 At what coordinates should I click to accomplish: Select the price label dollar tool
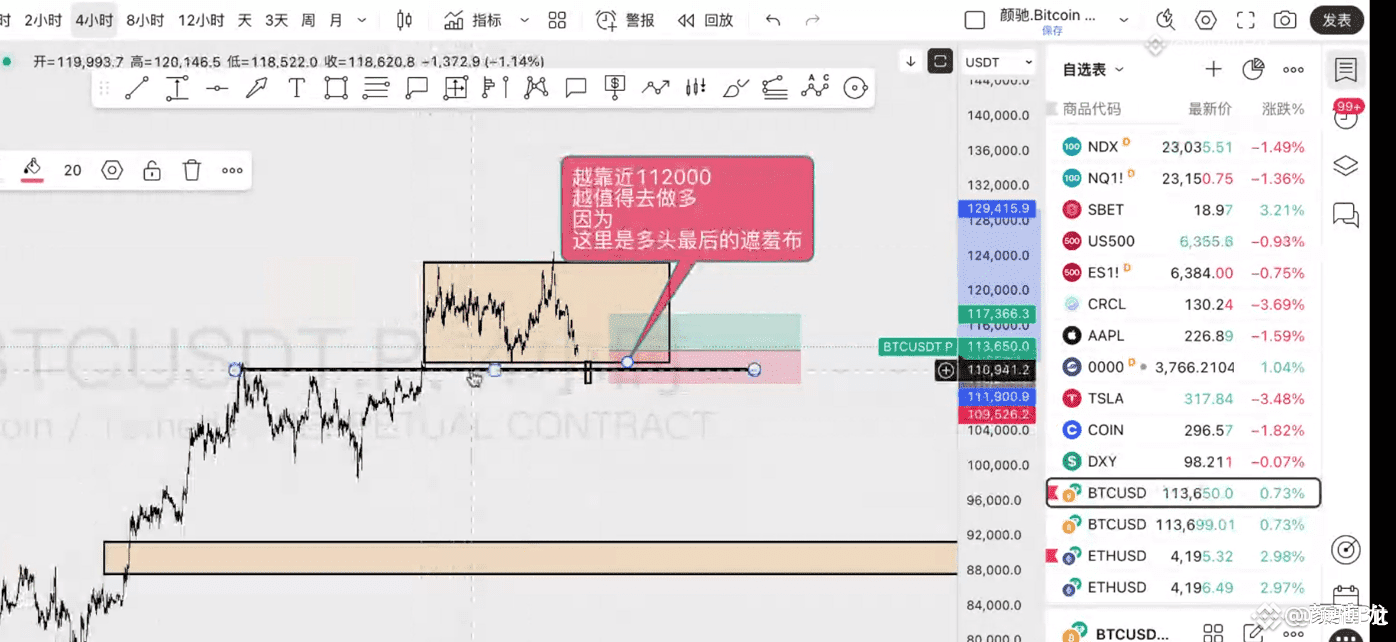[615, 88]
